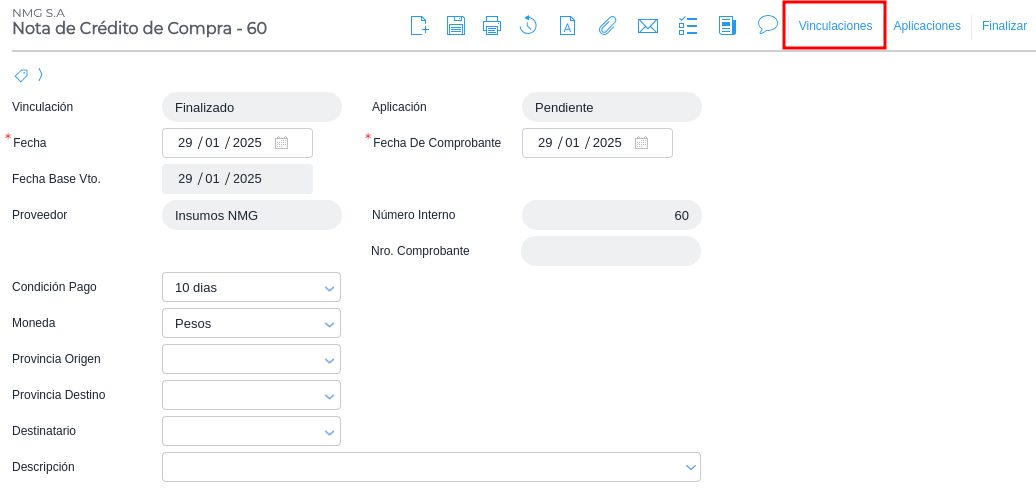Viewport: 1036px width, 489px height.
Task: Click the Fecha Base Vto. field
Action: (x=237, y=179)
